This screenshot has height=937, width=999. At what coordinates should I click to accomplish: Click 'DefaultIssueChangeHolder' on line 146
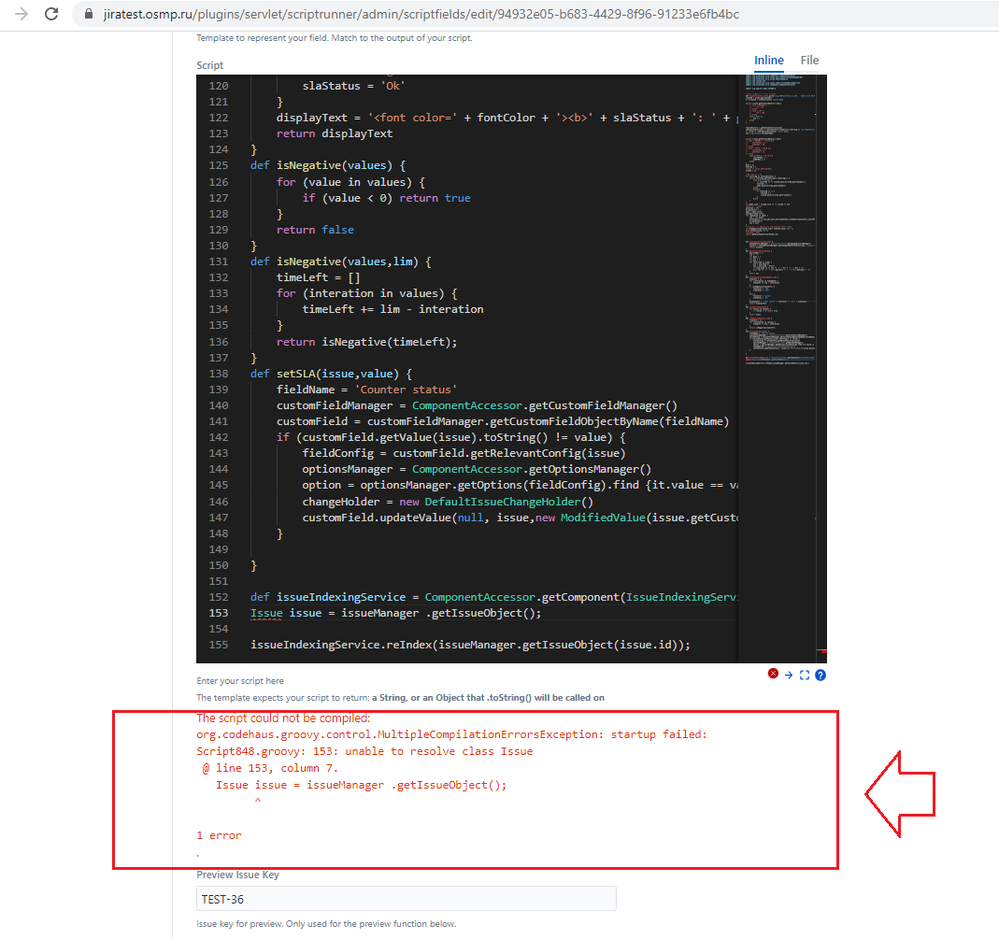(503, 501)
